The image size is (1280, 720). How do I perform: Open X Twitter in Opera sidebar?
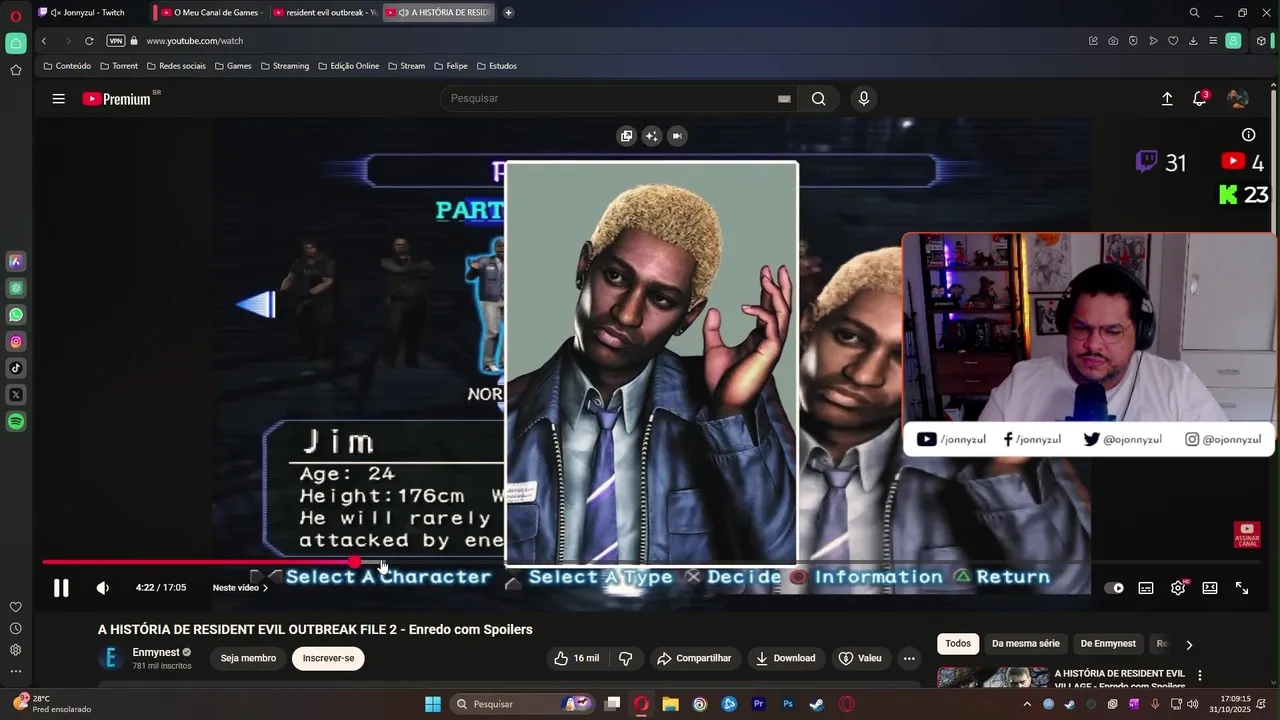pyautogui.click(x=16, y=395)
